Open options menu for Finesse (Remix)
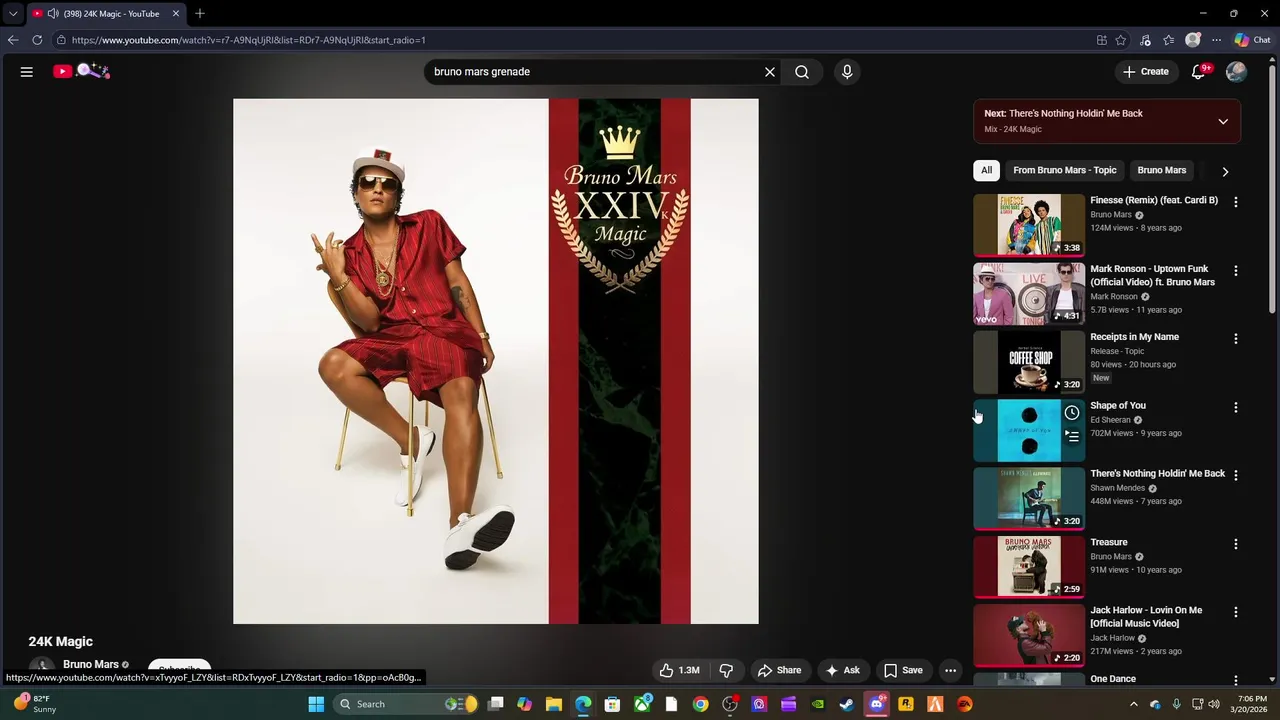This screenshot has width=1280, height=720. point(1236,202)
